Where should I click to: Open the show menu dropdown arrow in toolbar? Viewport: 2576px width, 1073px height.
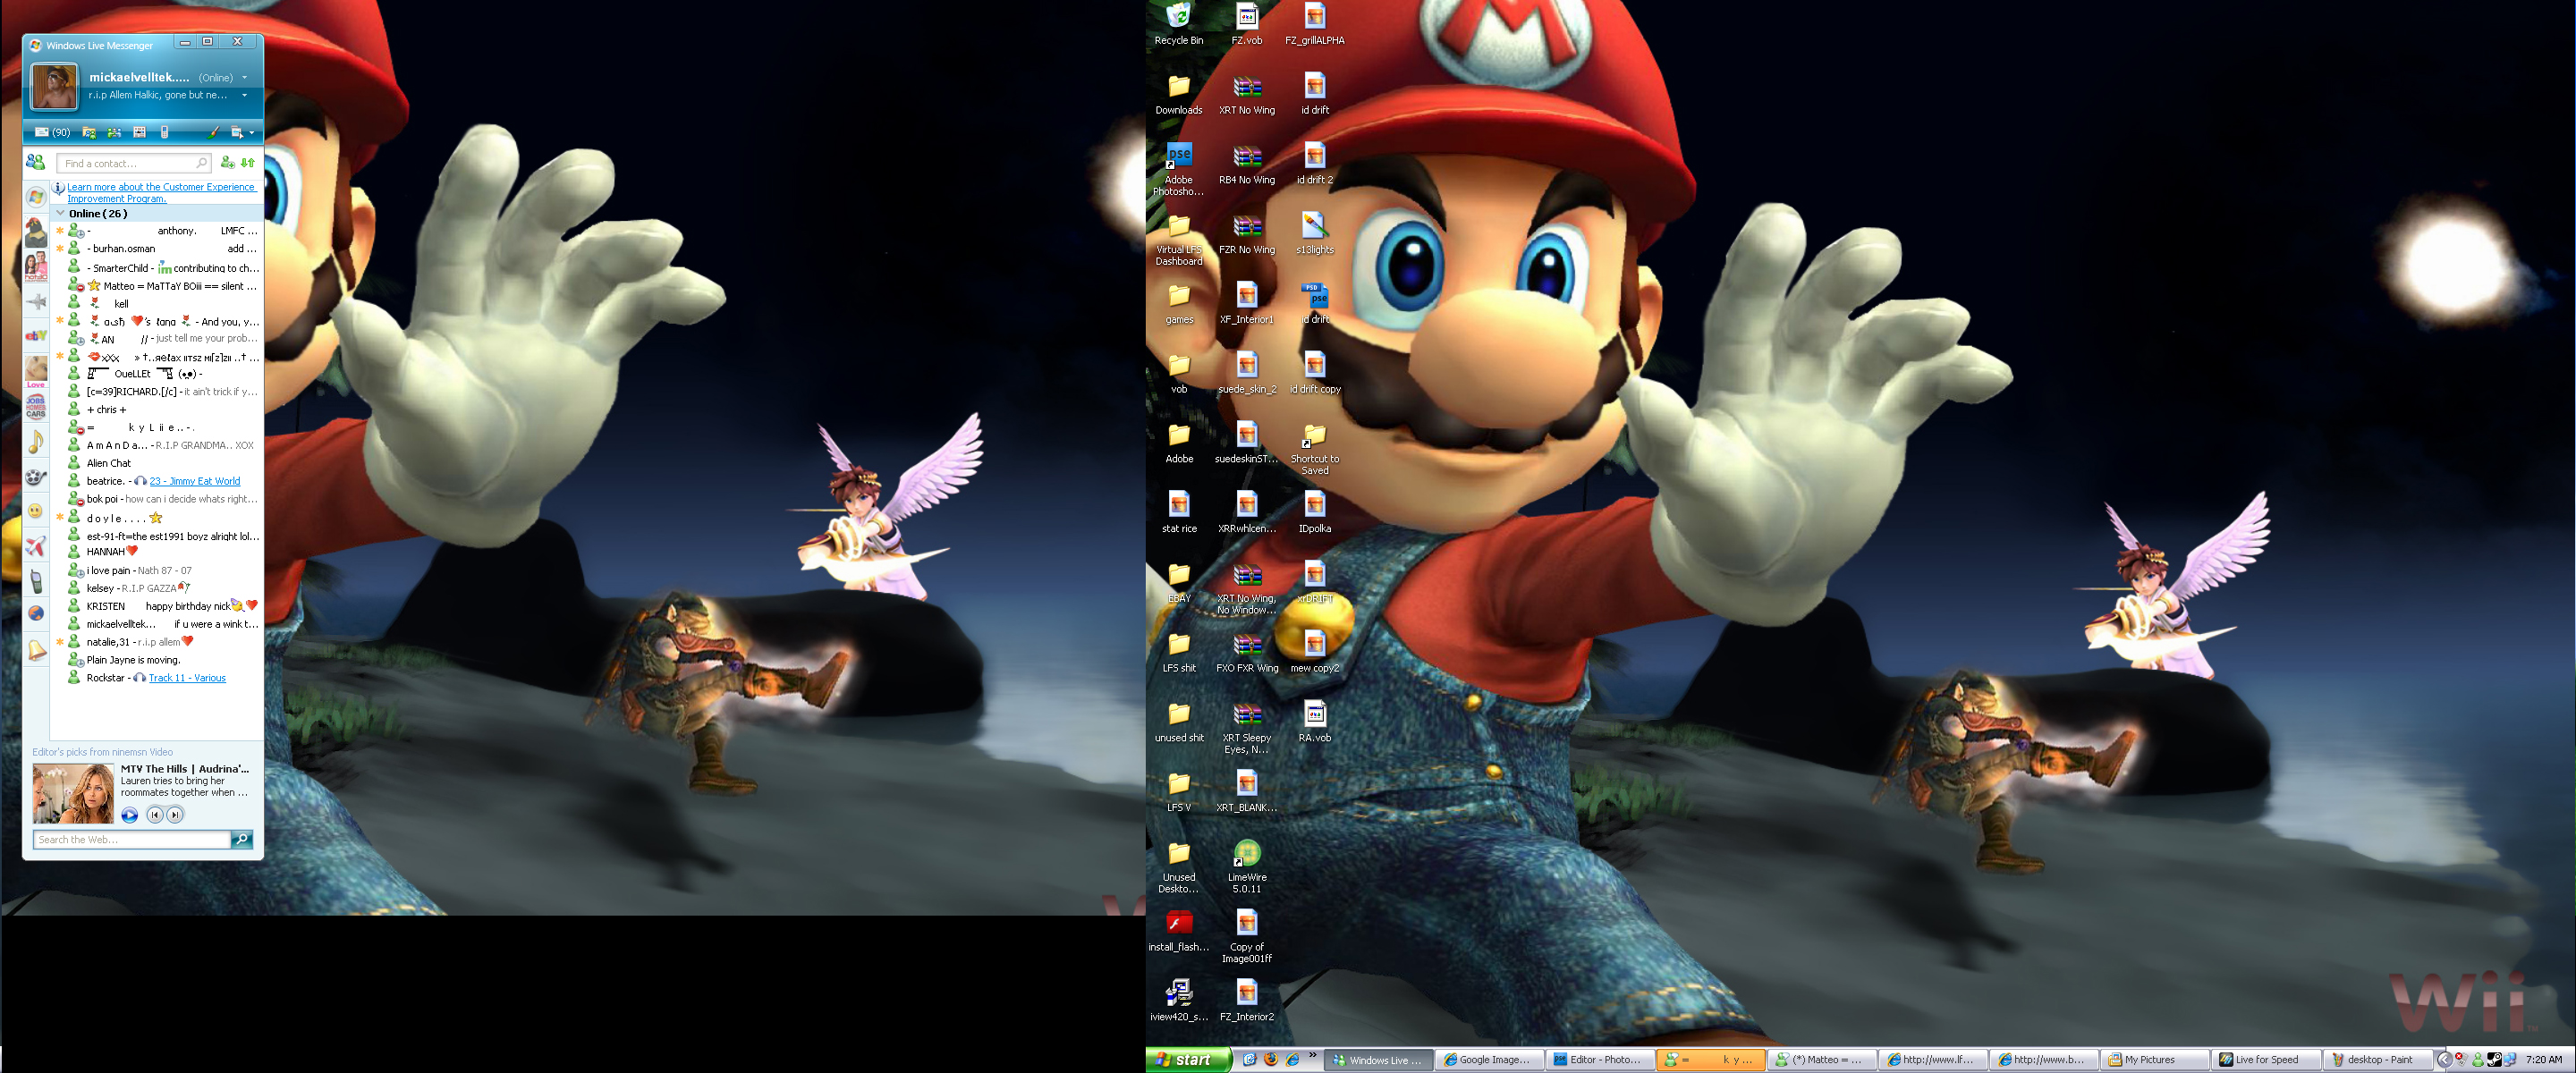coord(251,132)
